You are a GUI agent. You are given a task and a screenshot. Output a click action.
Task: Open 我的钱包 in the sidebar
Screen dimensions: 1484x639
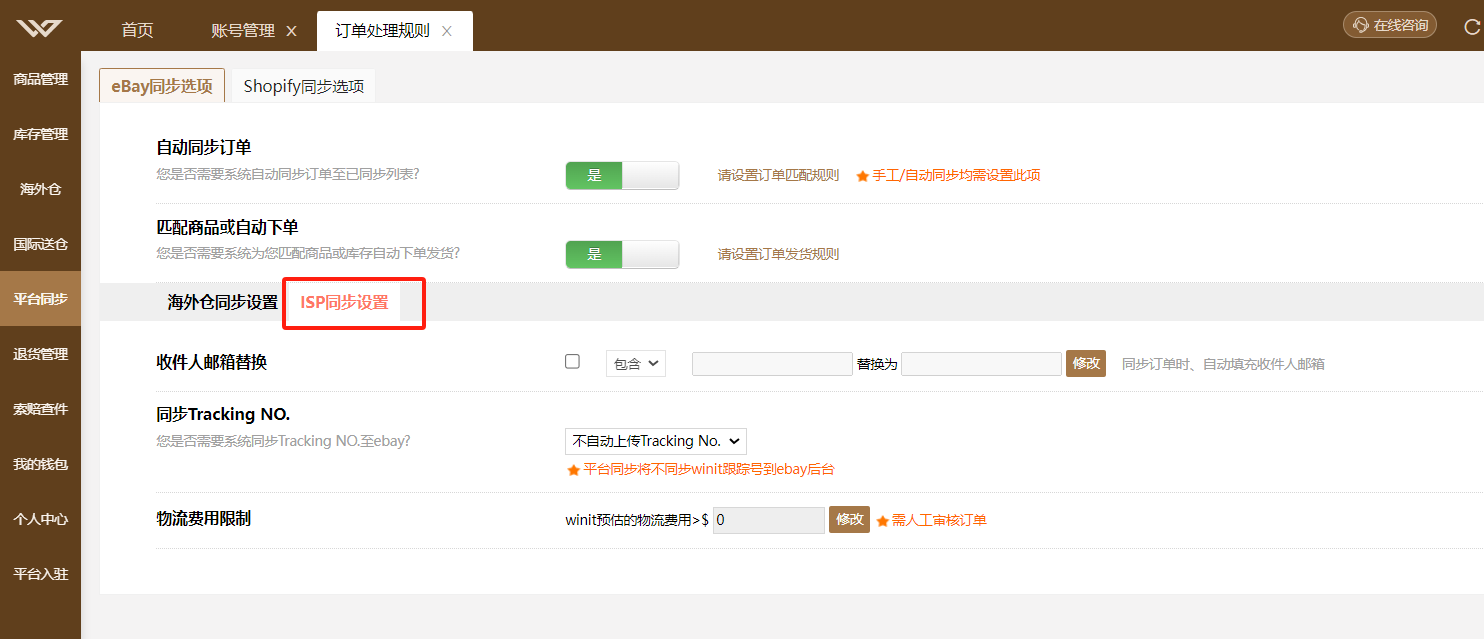pyautogui.click(x=40, y=464)
